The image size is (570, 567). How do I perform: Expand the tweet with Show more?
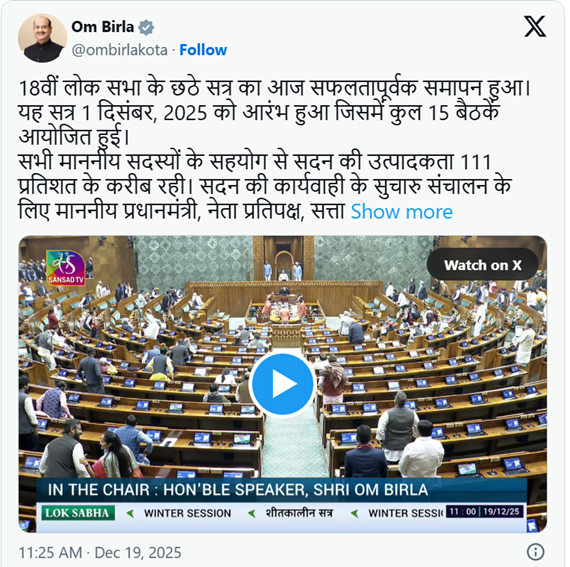point(402,212)
